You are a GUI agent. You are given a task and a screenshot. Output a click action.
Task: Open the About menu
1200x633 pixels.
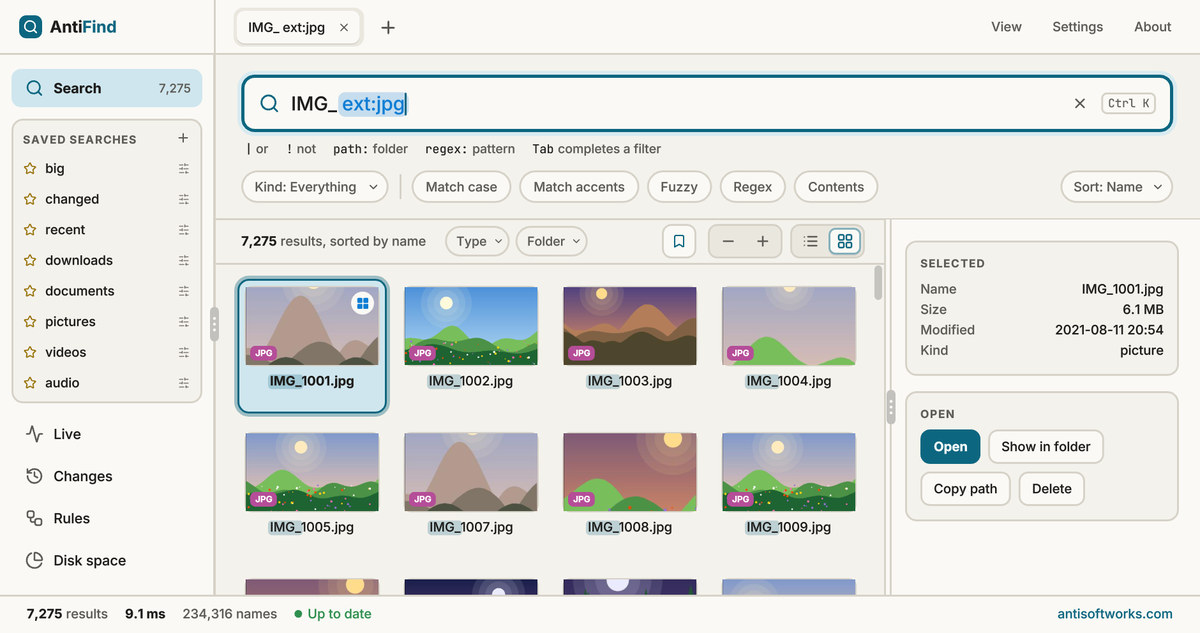1152,27
